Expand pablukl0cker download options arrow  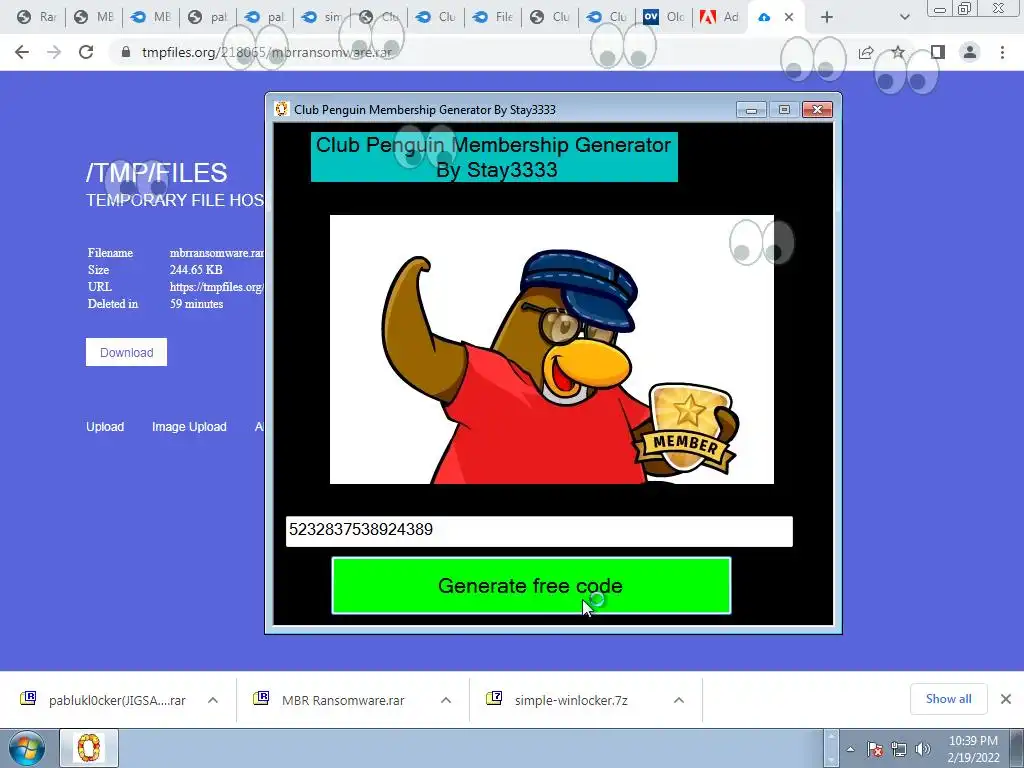(x=213, y=700)
